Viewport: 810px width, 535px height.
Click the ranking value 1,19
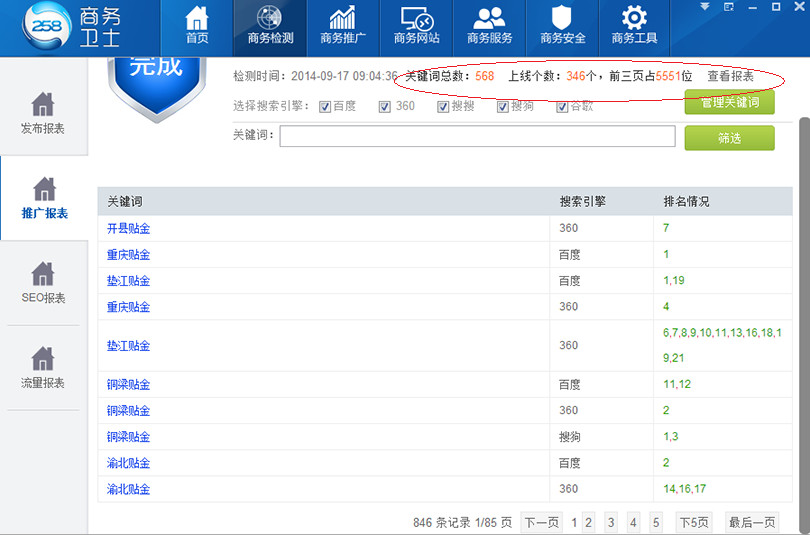674,280
